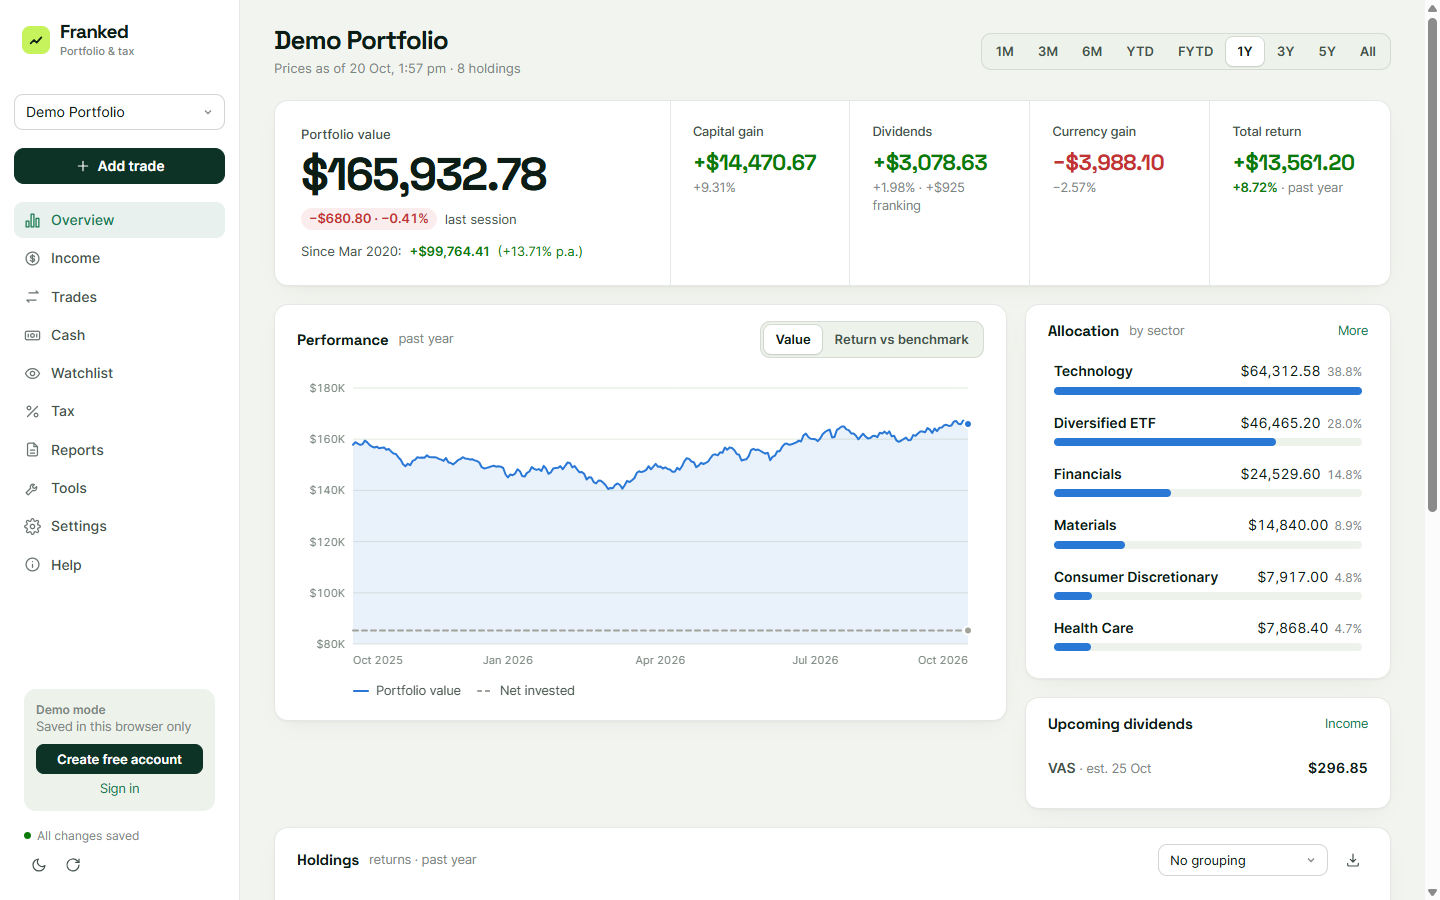Open Income link in Upcoming dividends
1440x900 pixels.
click(1346, 723)
